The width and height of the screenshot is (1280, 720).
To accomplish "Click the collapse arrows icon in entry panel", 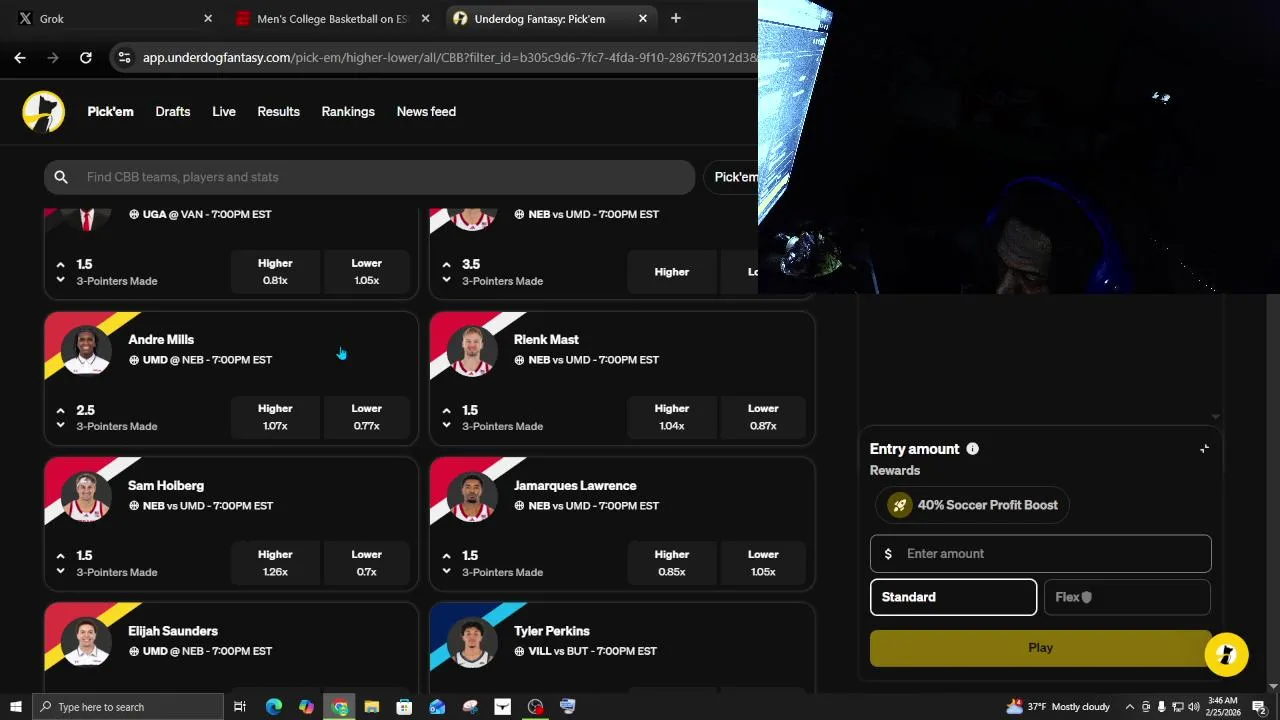I will 1204,449.
